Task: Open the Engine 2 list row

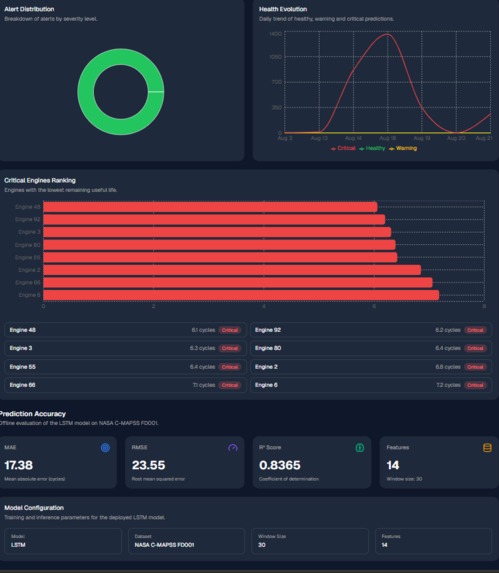Action: [x=371, y=367]
